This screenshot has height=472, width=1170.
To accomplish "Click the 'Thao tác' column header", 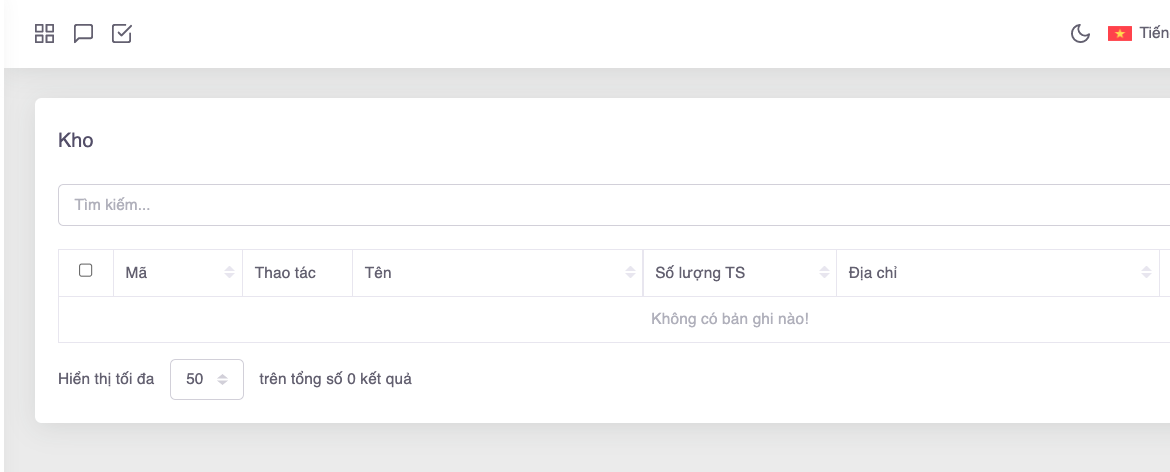I will [285, 272].
